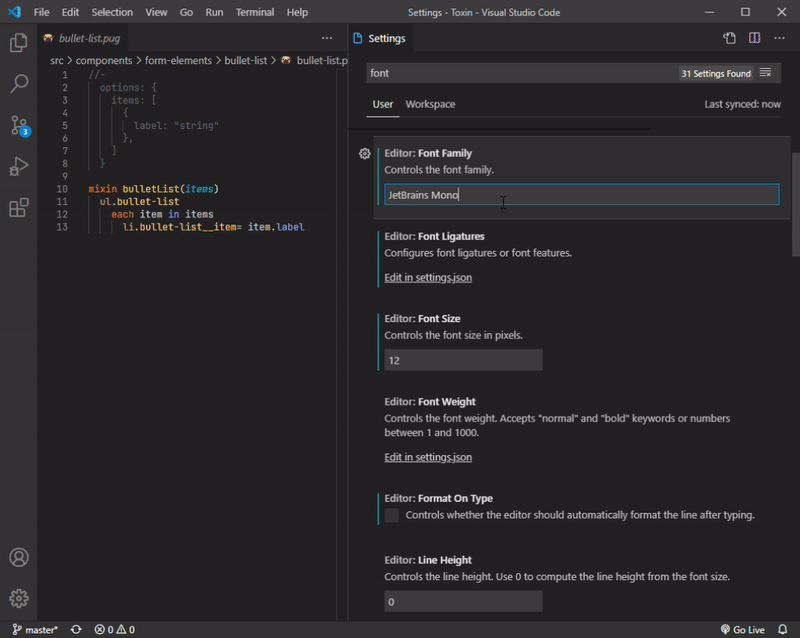Open the View menu
The width and height of the screenshot is (800, 638).
pos(156,12)
